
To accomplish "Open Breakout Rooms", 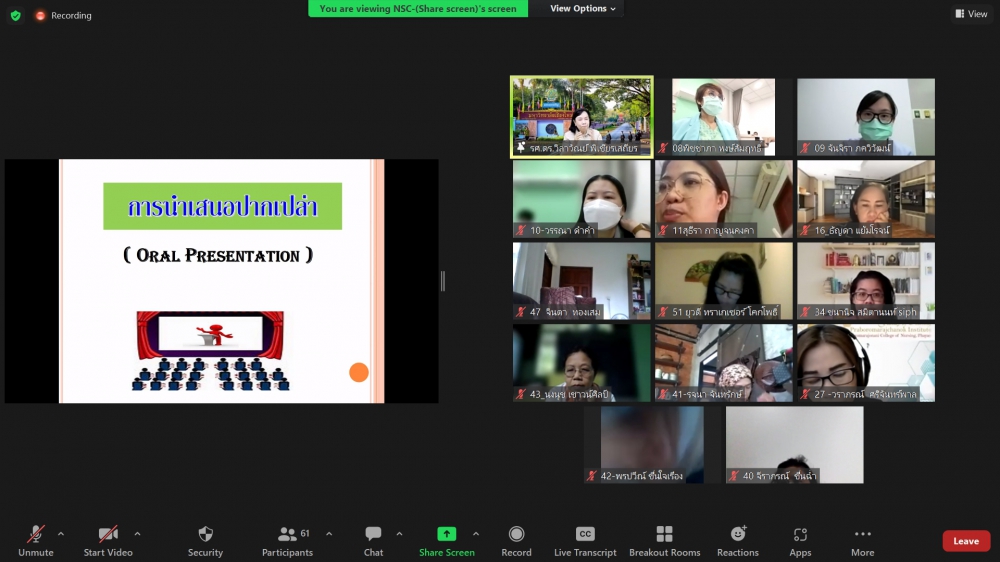I will coord(664,535).
